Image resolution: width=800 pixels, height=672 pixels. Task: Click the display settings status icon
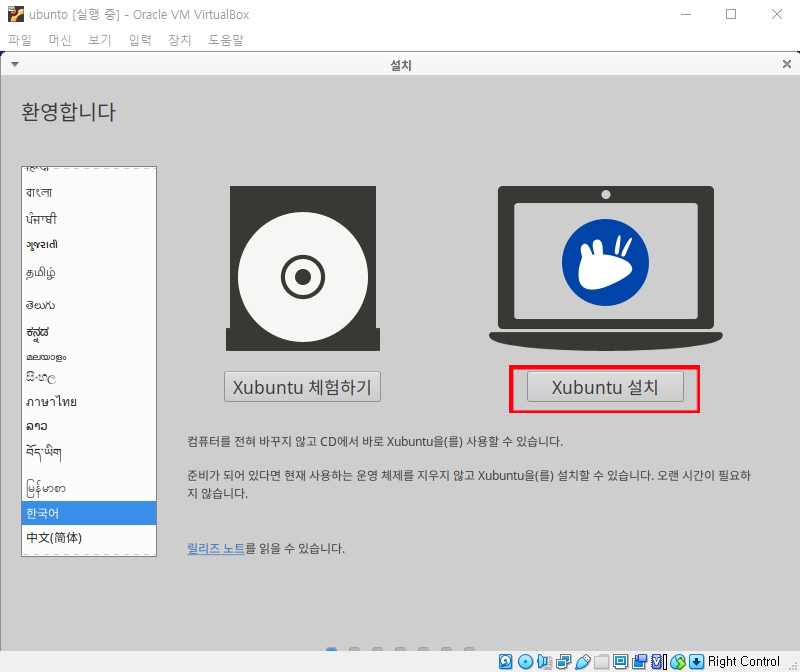pyautogui.click(x=620, y=662)
